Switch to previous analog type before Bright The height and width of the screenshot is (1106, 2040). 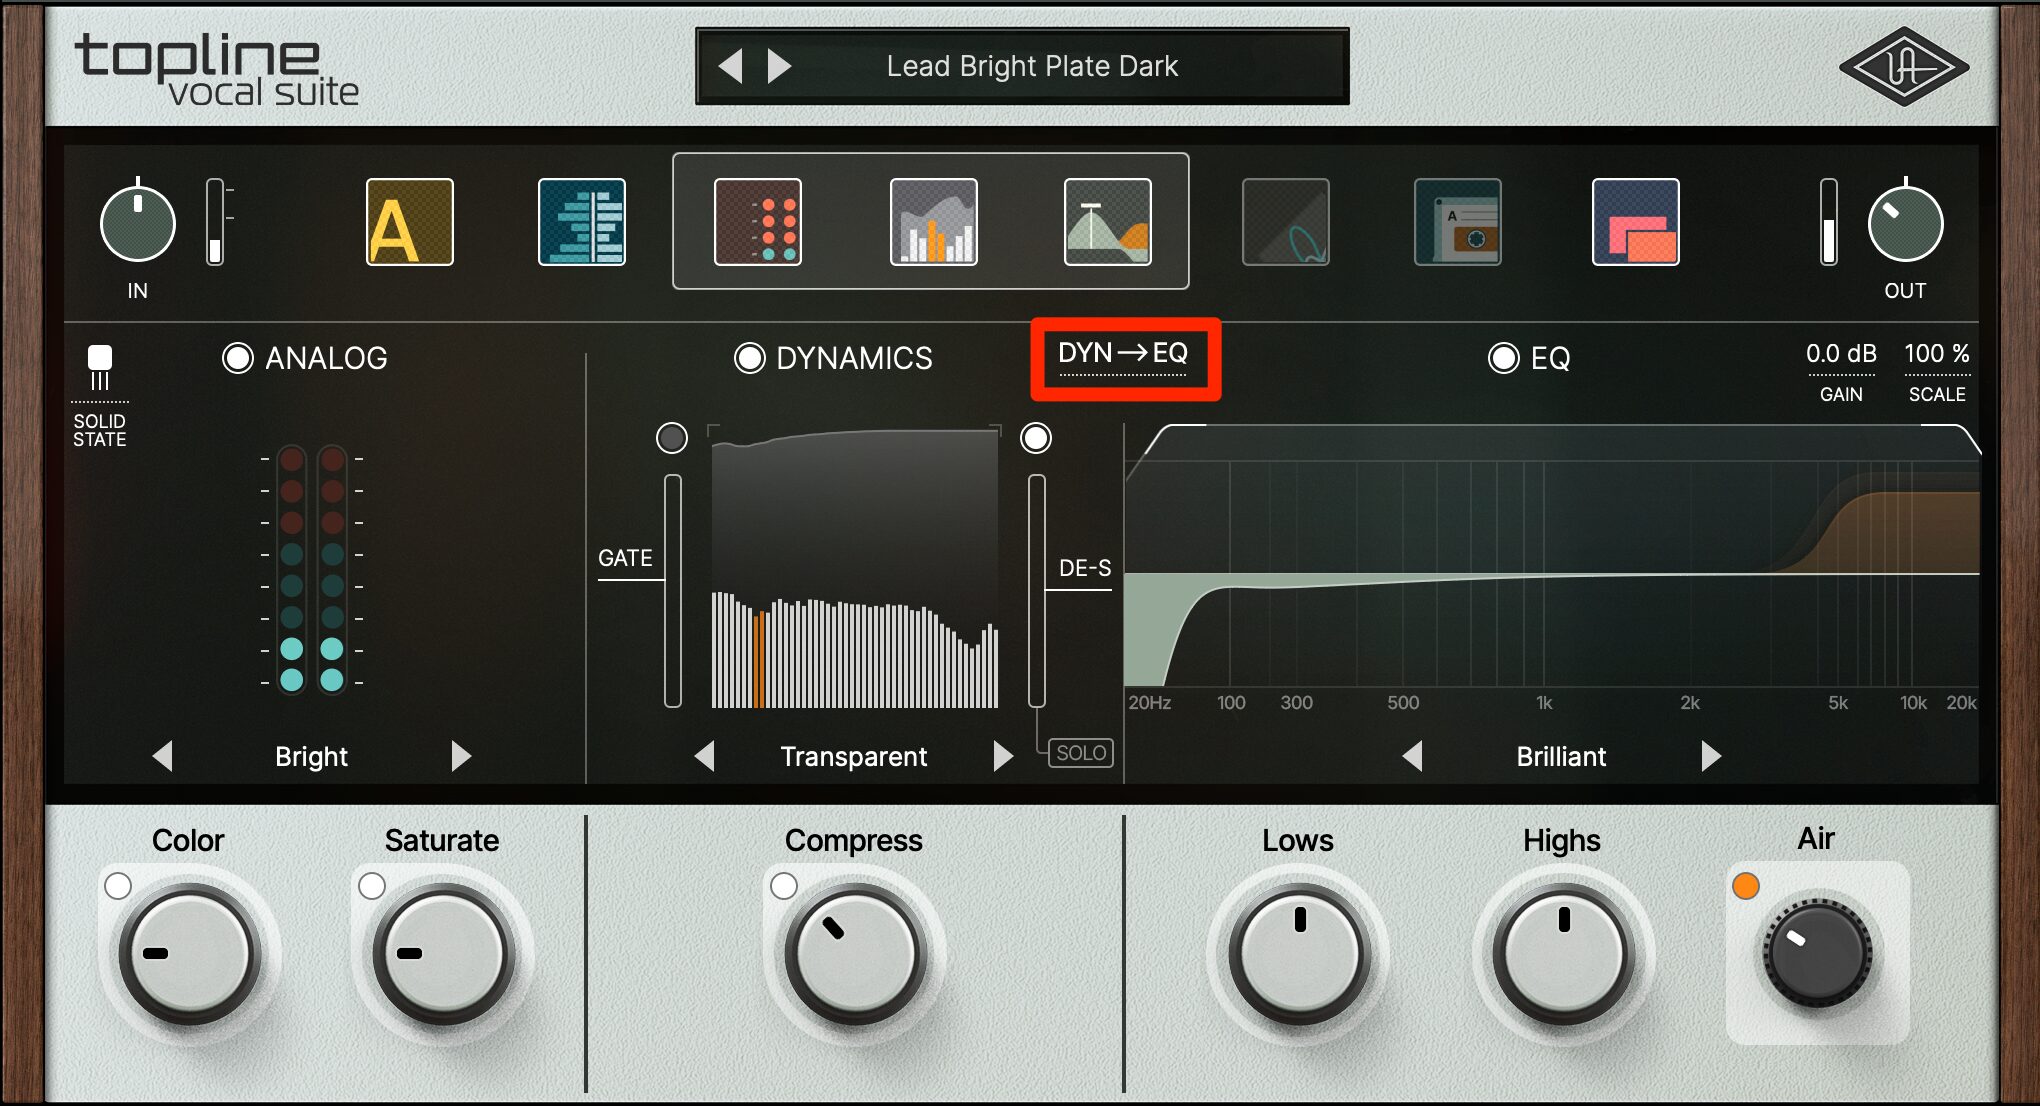point(163,756)
